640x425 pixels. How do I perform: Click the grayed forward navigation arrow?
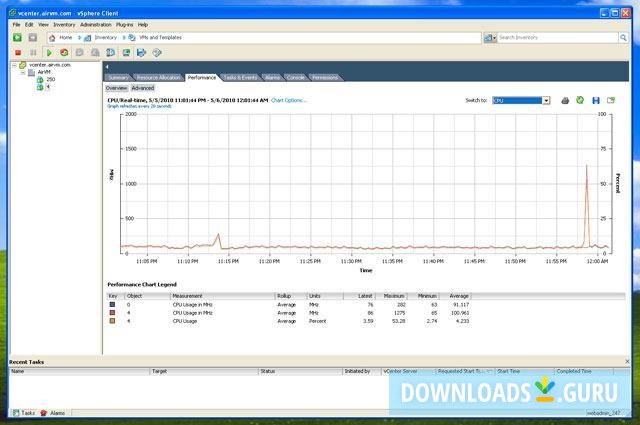pyautogui.click(x=33, y=38)
